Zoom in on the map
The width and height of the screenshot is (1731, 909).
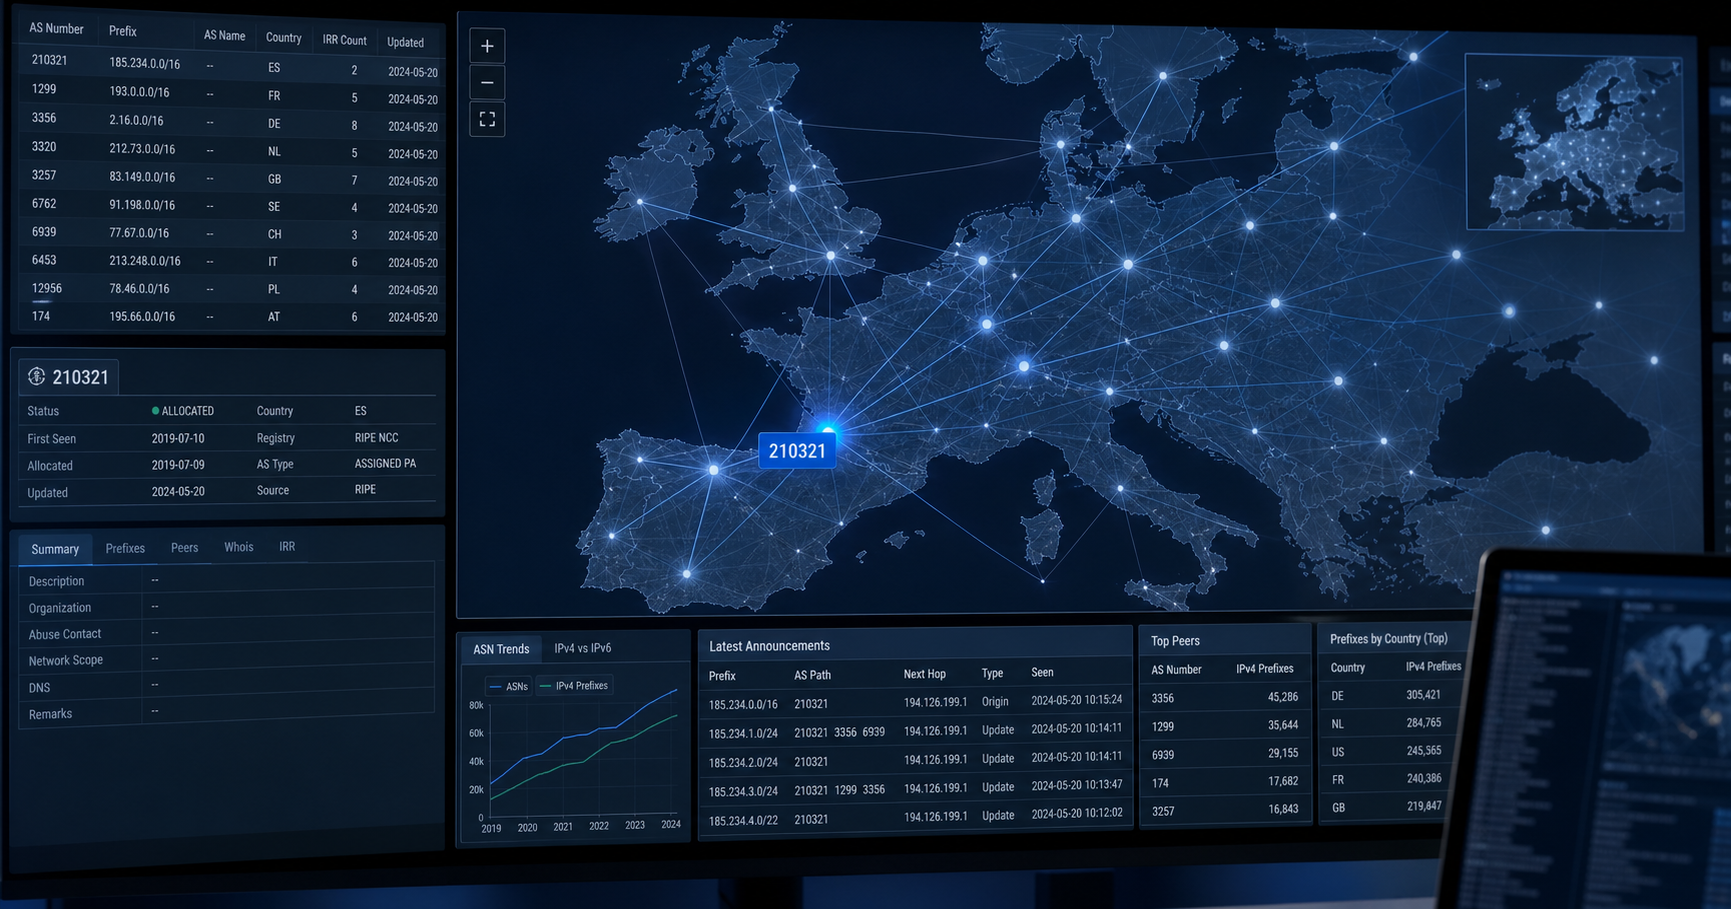(487, 46)
